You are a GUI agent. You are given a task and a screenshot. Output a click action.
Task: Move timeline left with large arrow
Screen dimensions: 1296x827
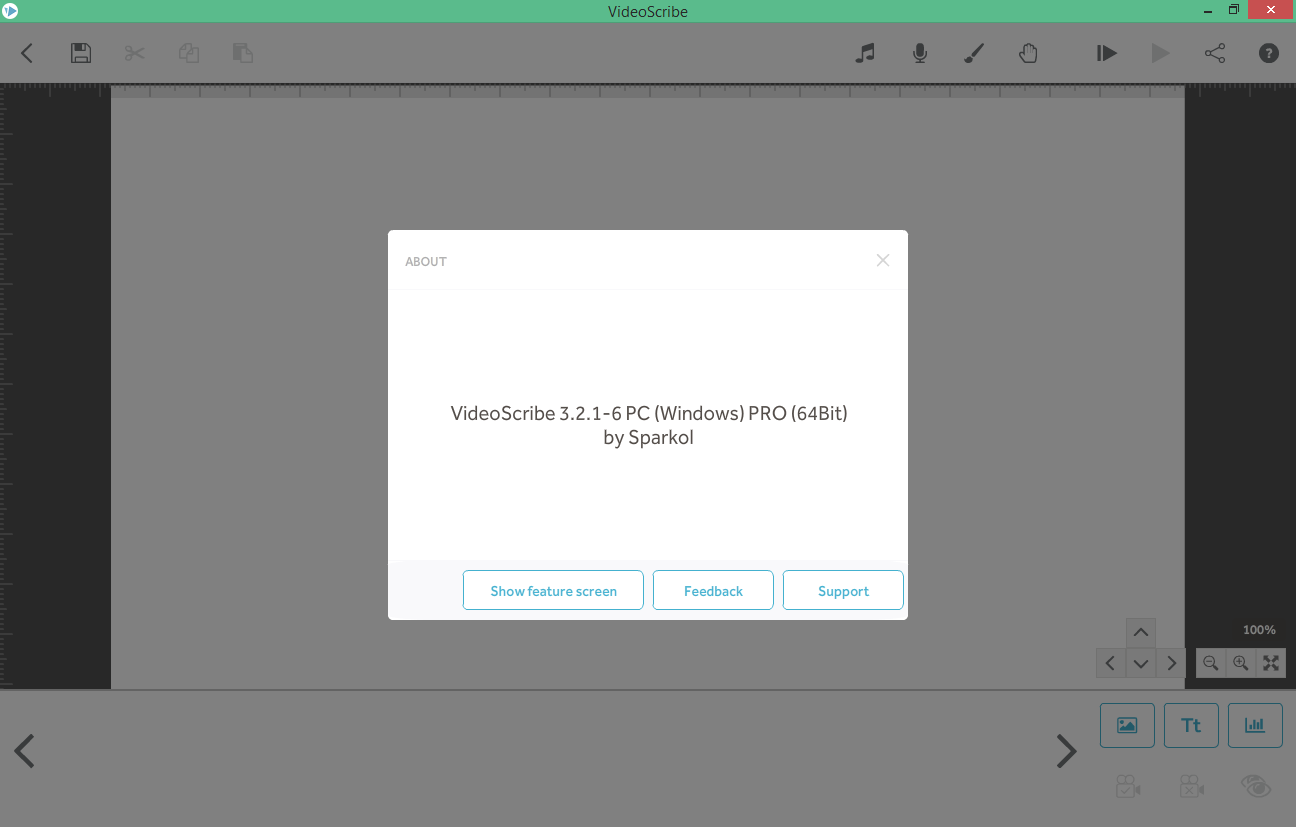pos(25,751)
